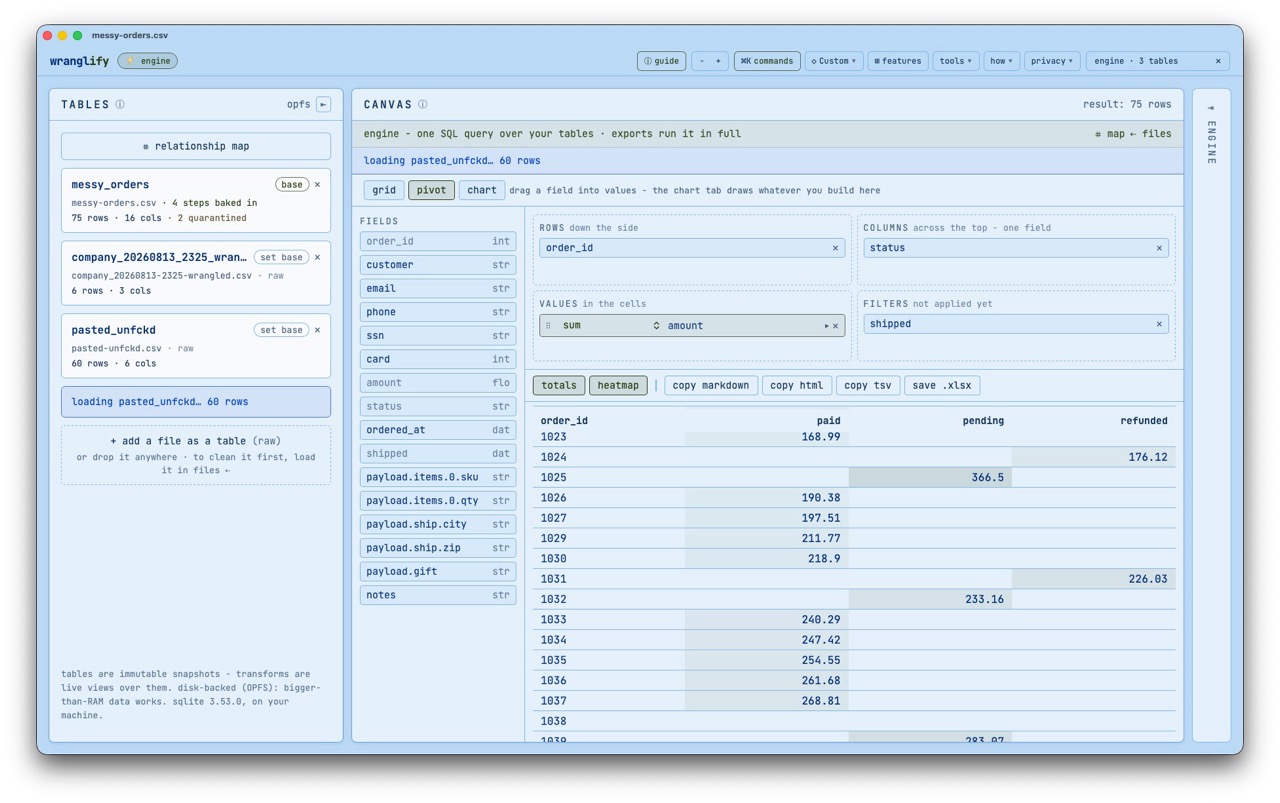Toggle the heatmap option

618,385
